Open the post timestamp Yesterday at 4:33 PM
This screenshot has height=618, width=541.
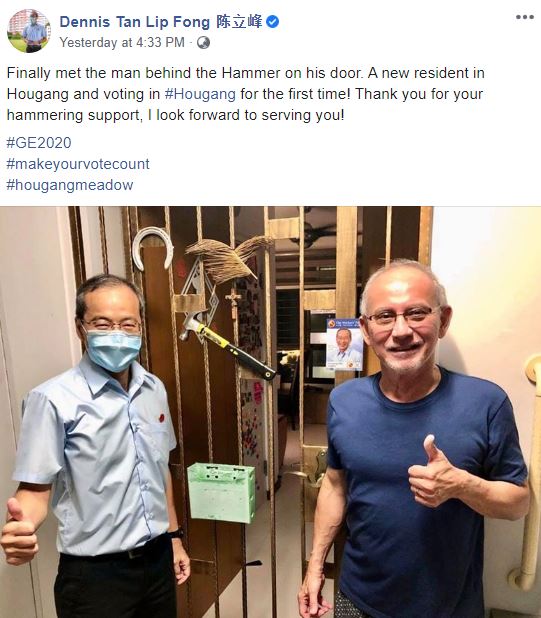(122, 42)
